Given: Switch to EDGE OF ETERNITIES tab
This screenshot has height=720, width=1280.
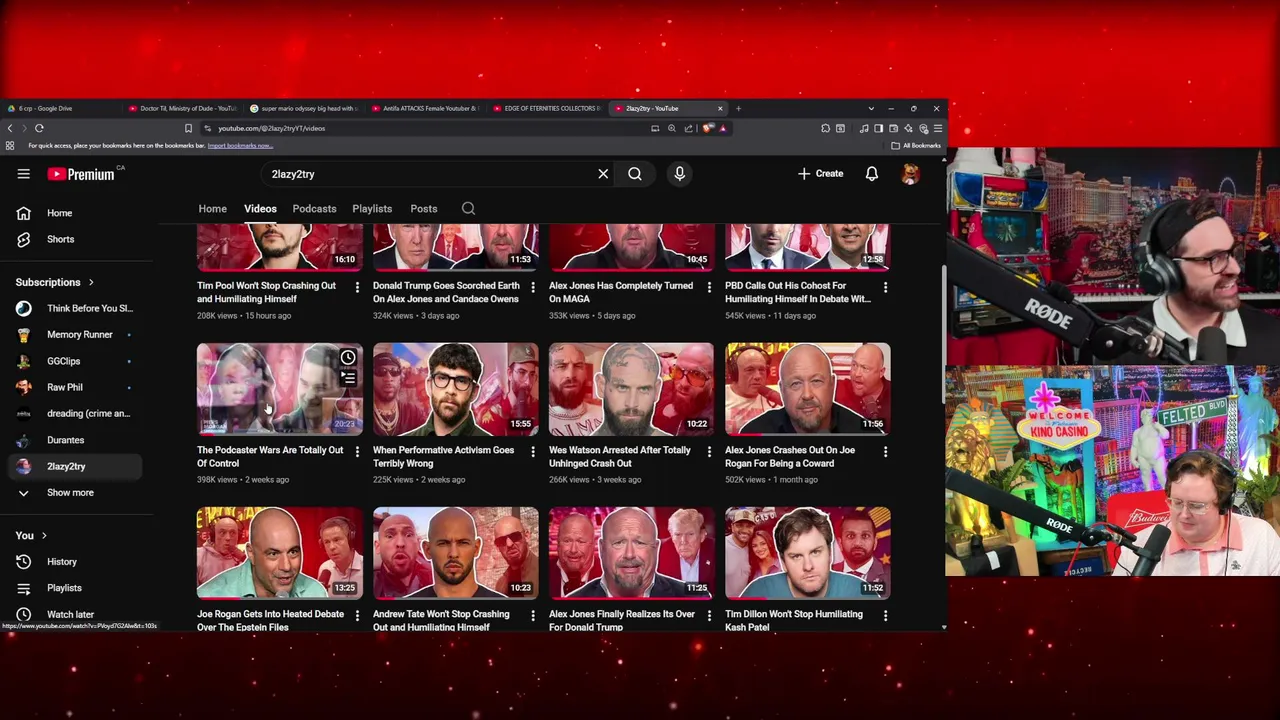Looking at the screenshot, I should pos(547,108).
